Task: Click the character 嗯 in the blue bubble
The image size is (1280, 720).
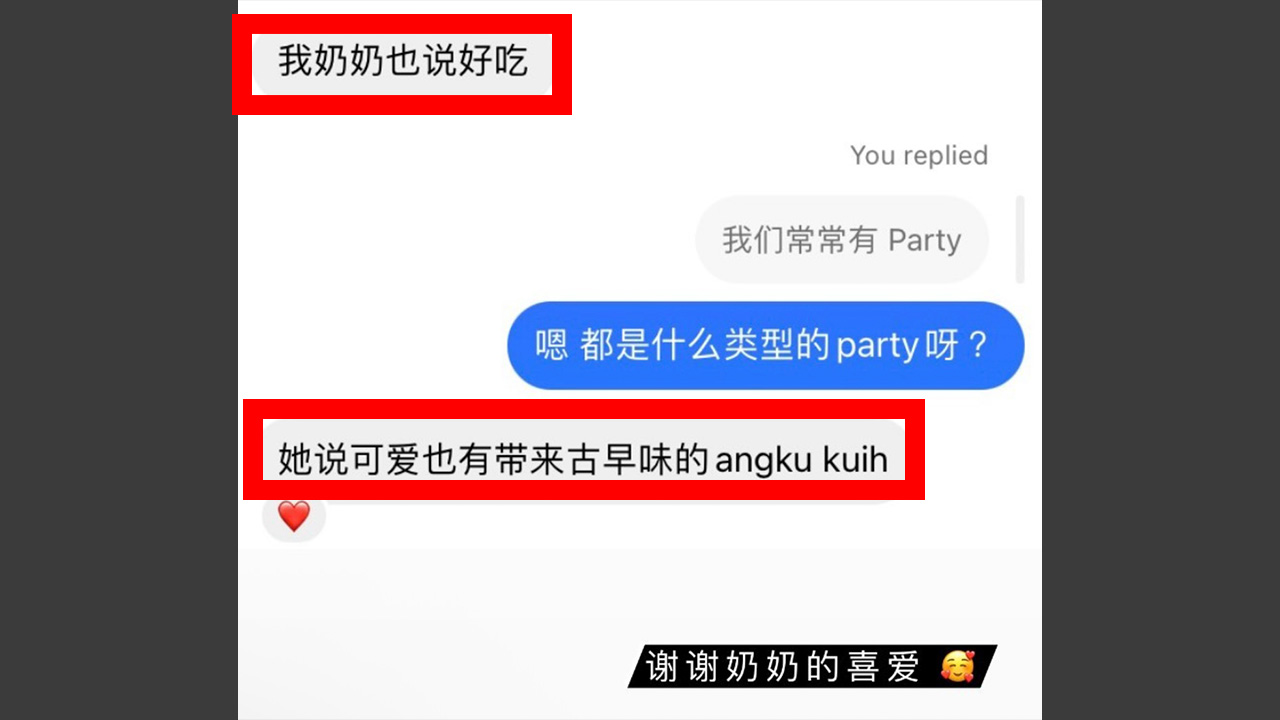Action: point(551,346)
